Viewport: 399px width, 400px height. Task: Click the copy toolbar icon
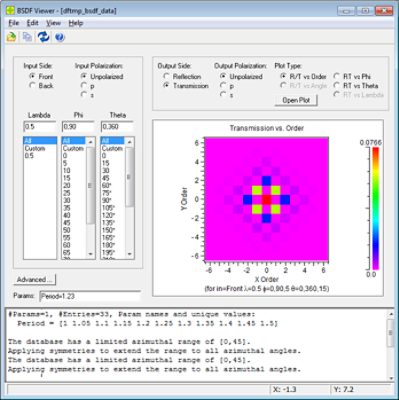pyautogui.click(x=27, y=37)
